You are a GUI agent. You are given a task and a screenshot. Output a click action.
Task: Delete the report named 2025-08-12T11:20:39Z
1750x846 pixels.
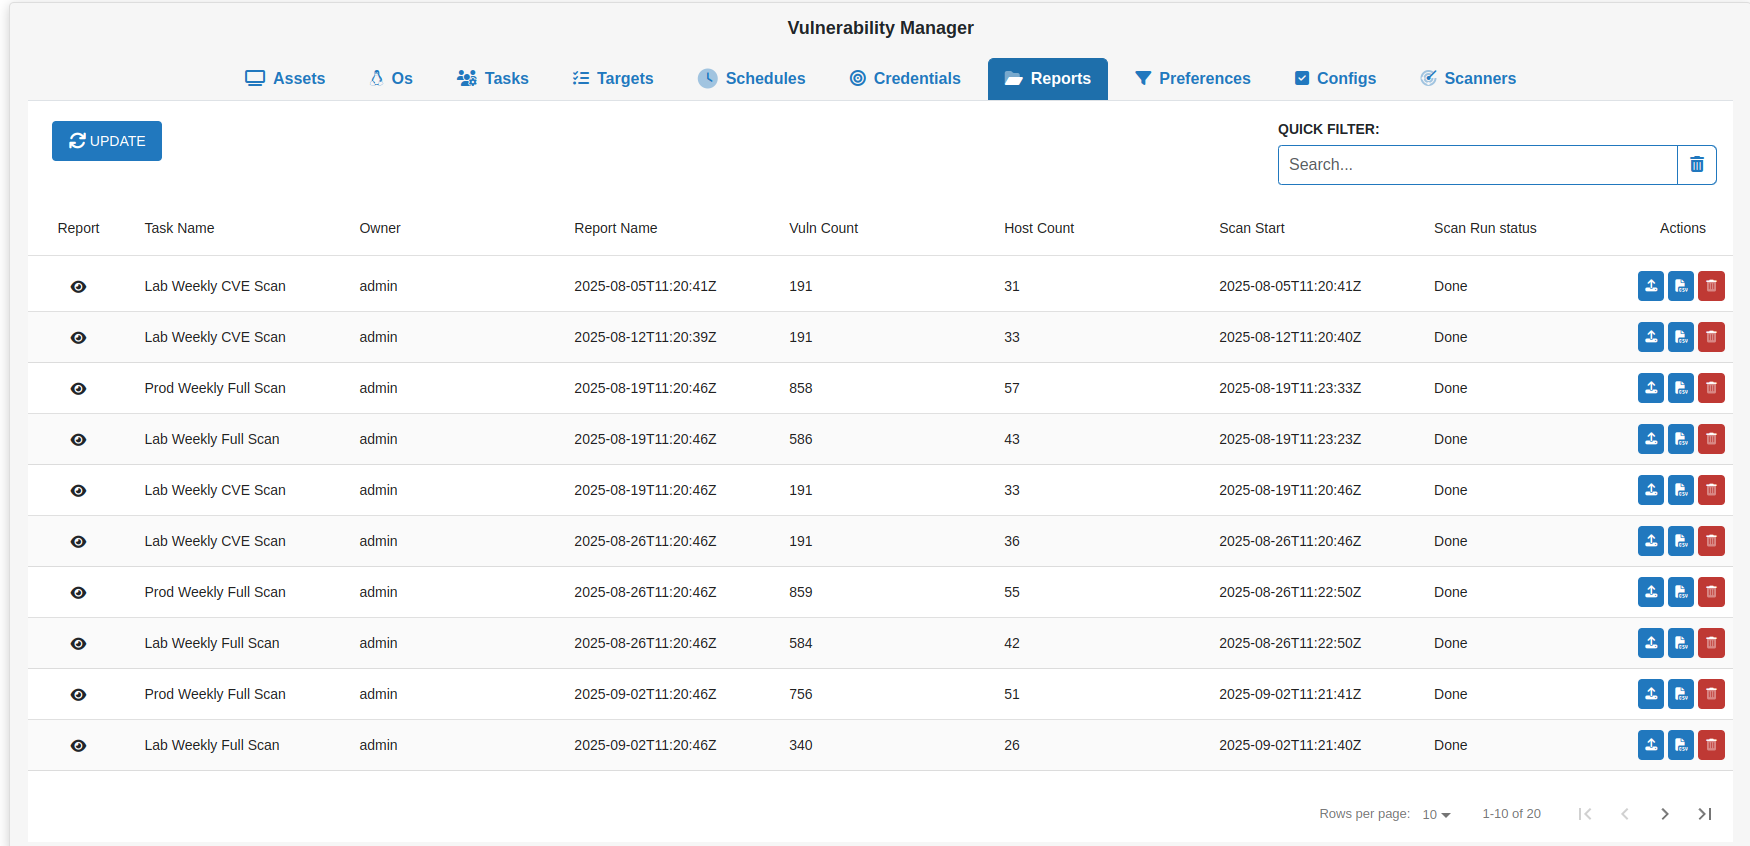click(1711, 337)
